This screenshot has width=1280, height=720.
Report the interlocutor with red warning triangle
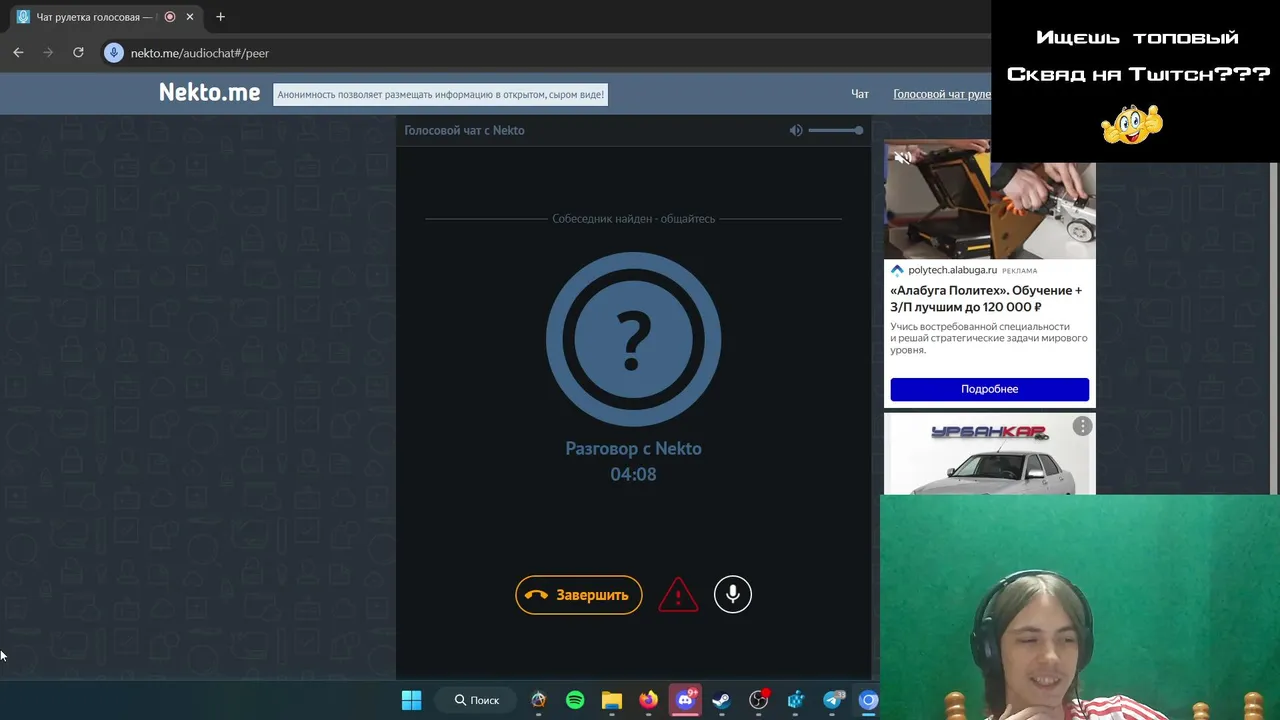tap(678, 595)
